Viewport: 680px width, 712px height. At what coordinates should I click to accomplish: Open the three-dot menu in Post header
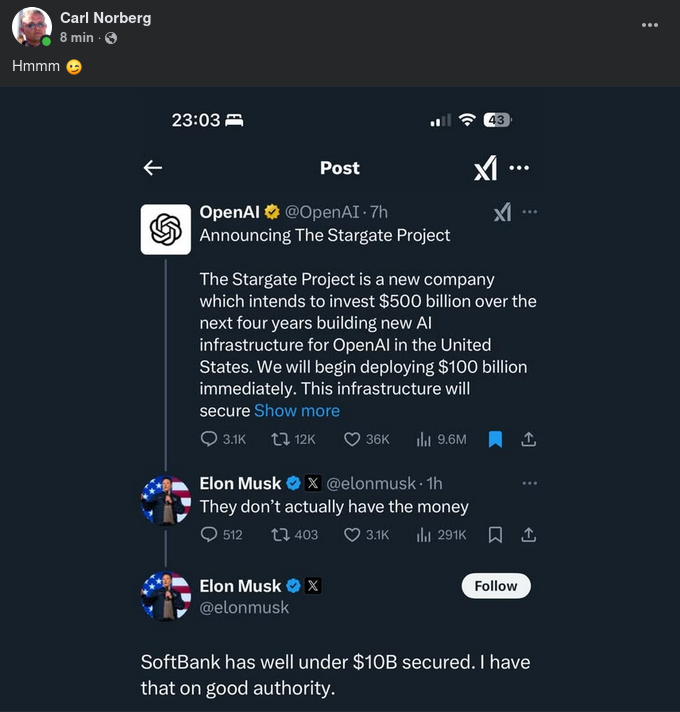pos(519,168)
